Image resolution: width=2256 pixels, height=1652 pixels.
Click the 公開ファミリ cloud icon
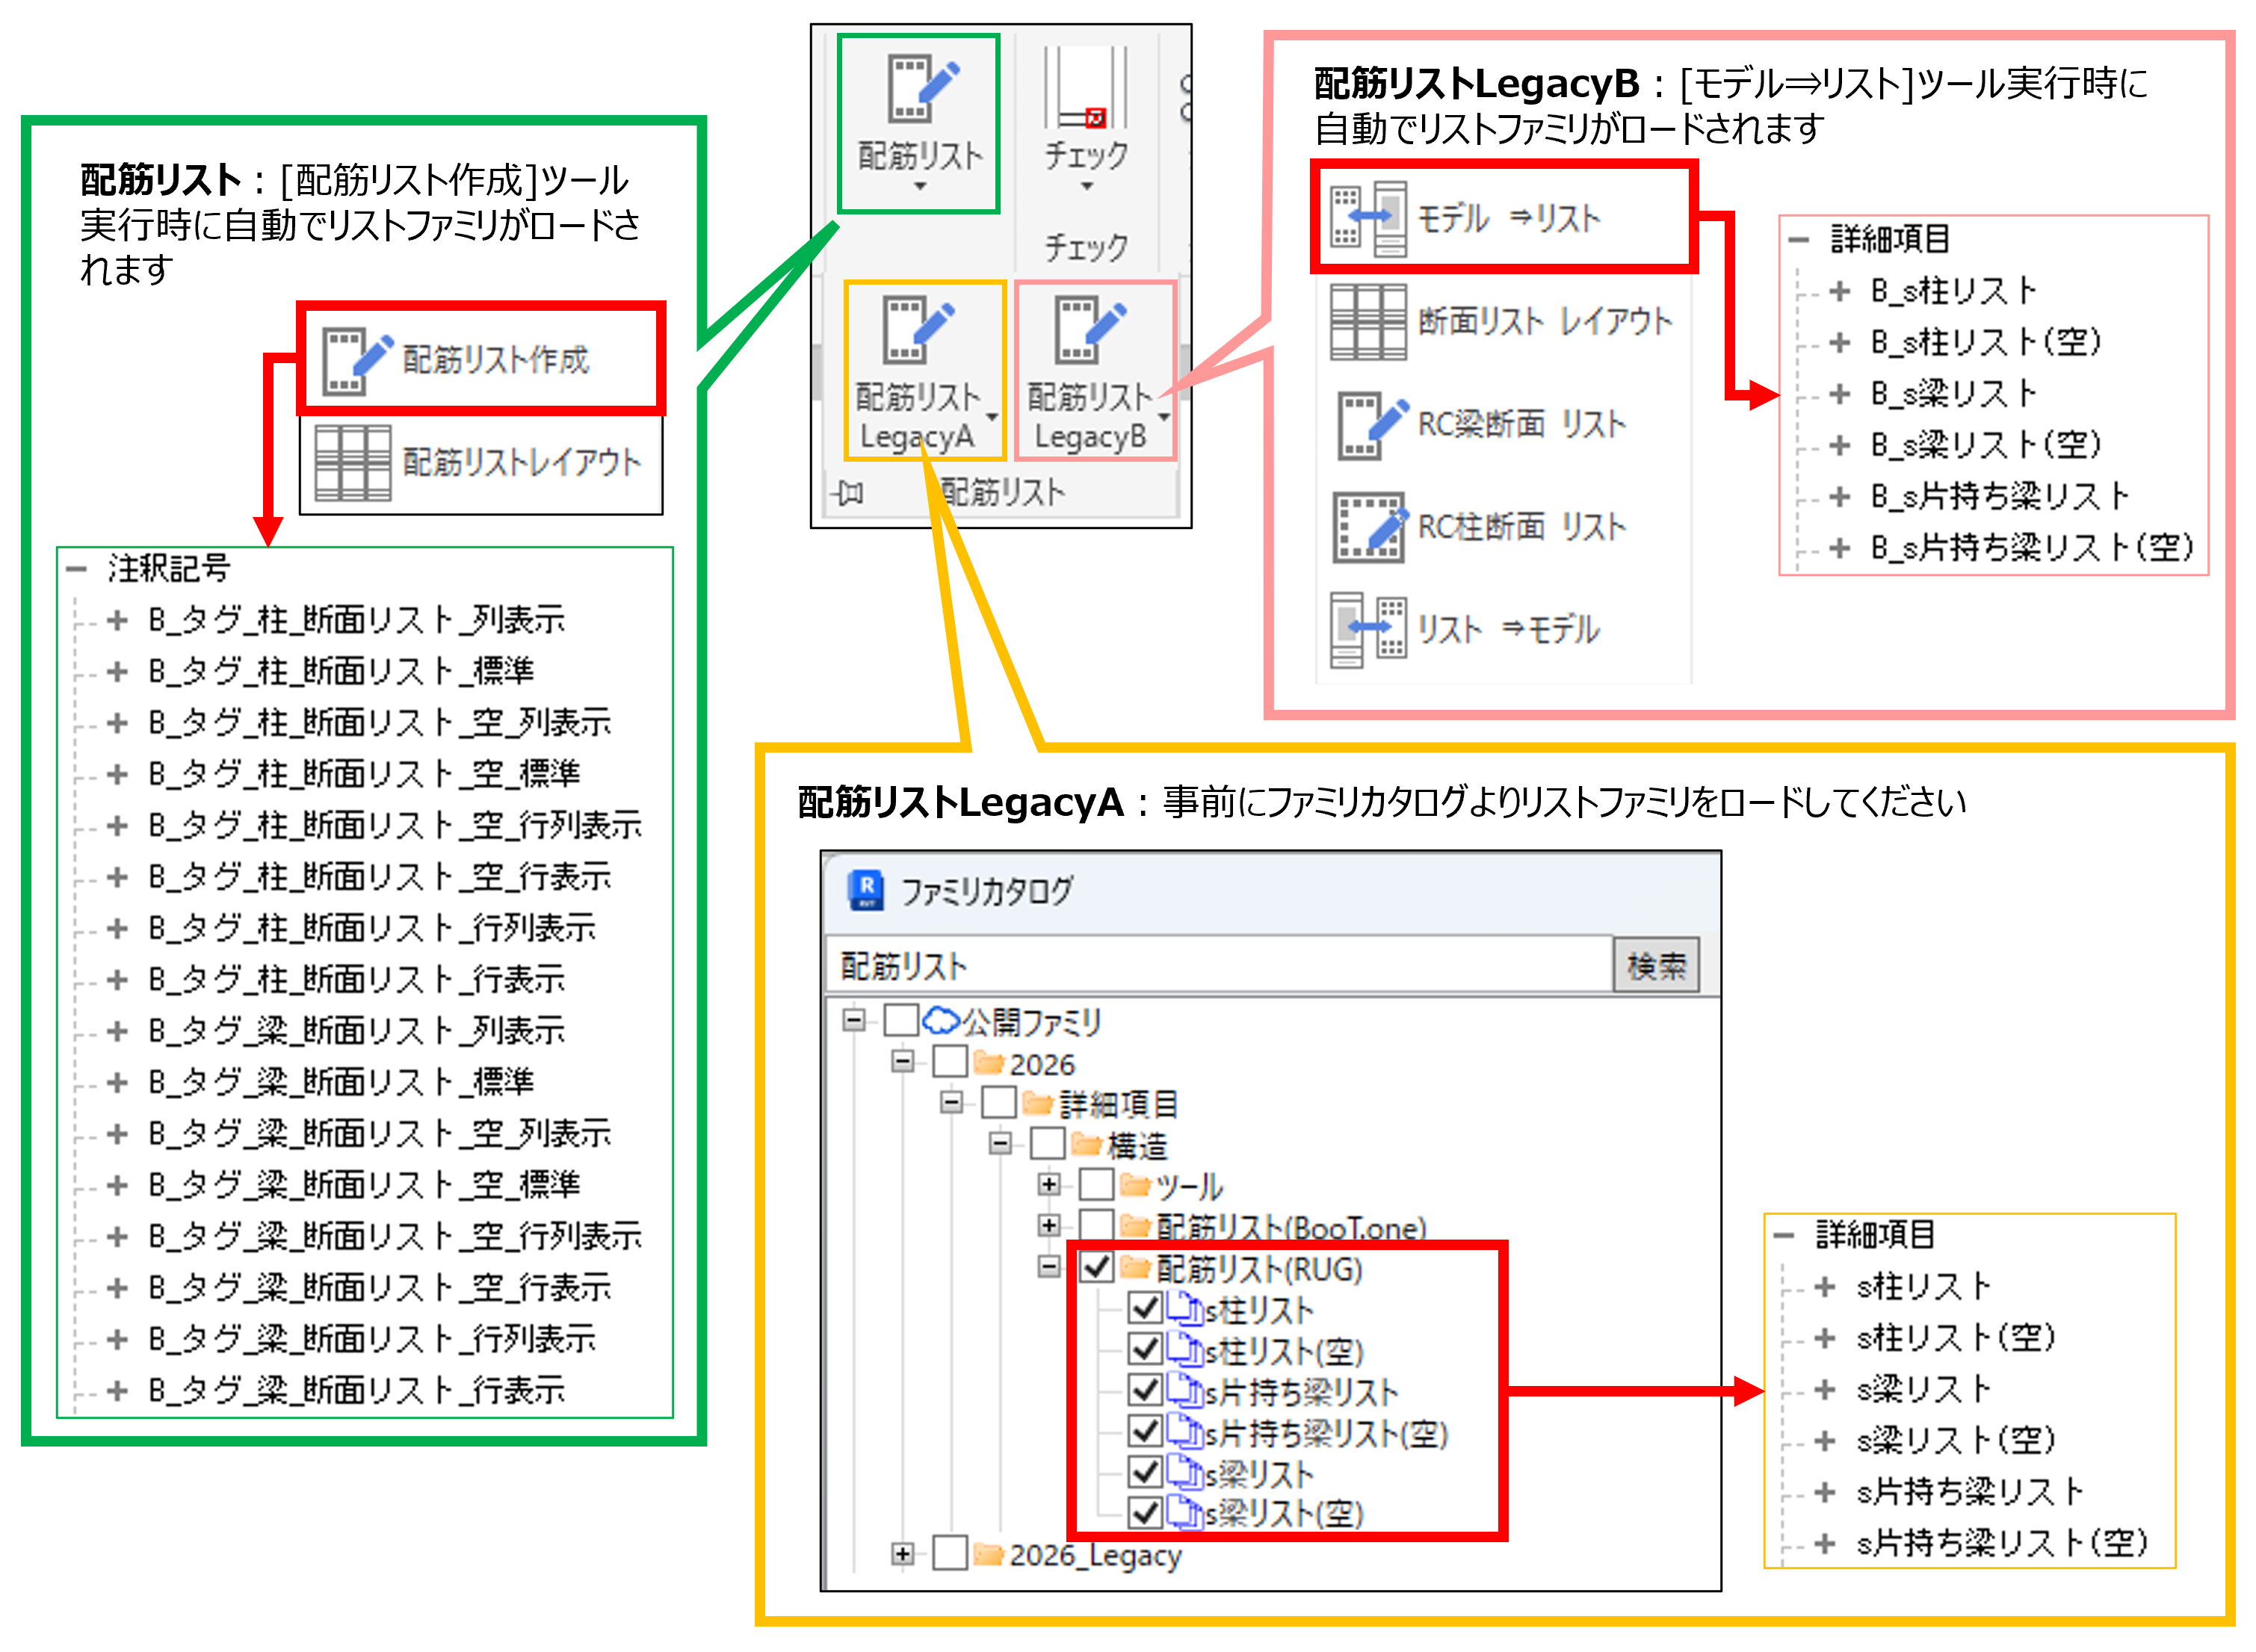coord(940,1021)
